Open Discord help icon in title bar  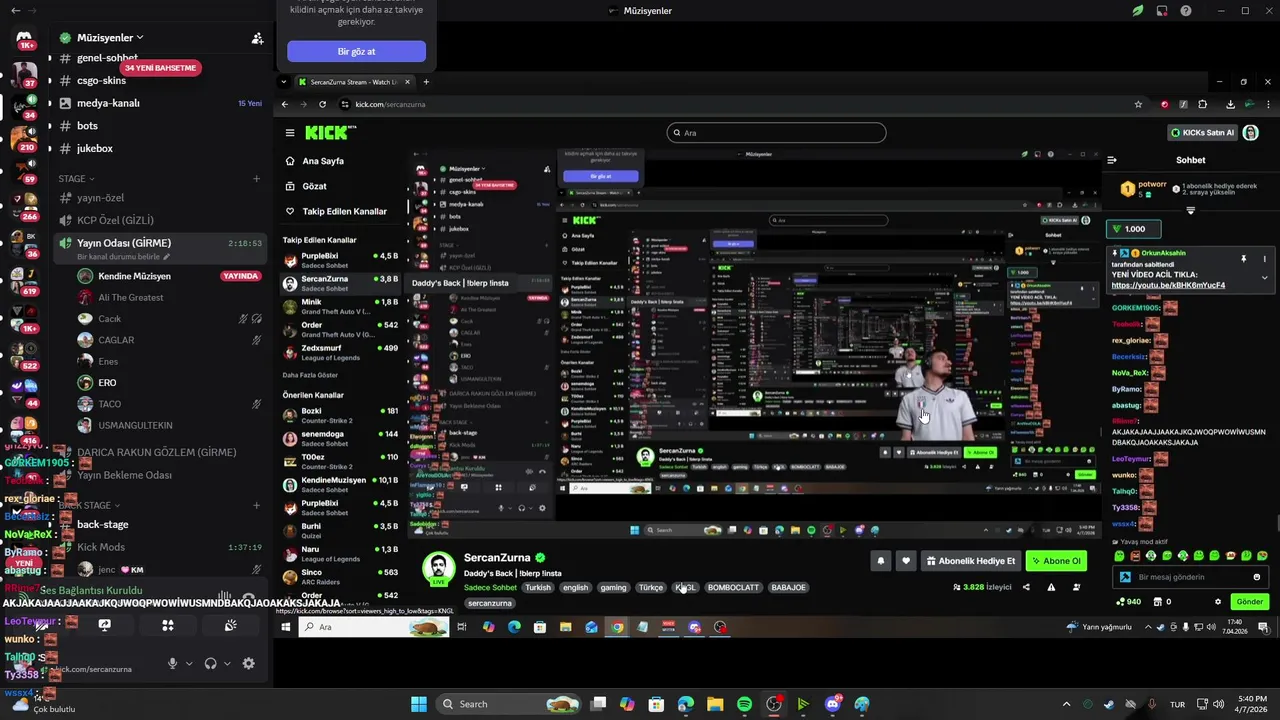tap(1186, 11)
